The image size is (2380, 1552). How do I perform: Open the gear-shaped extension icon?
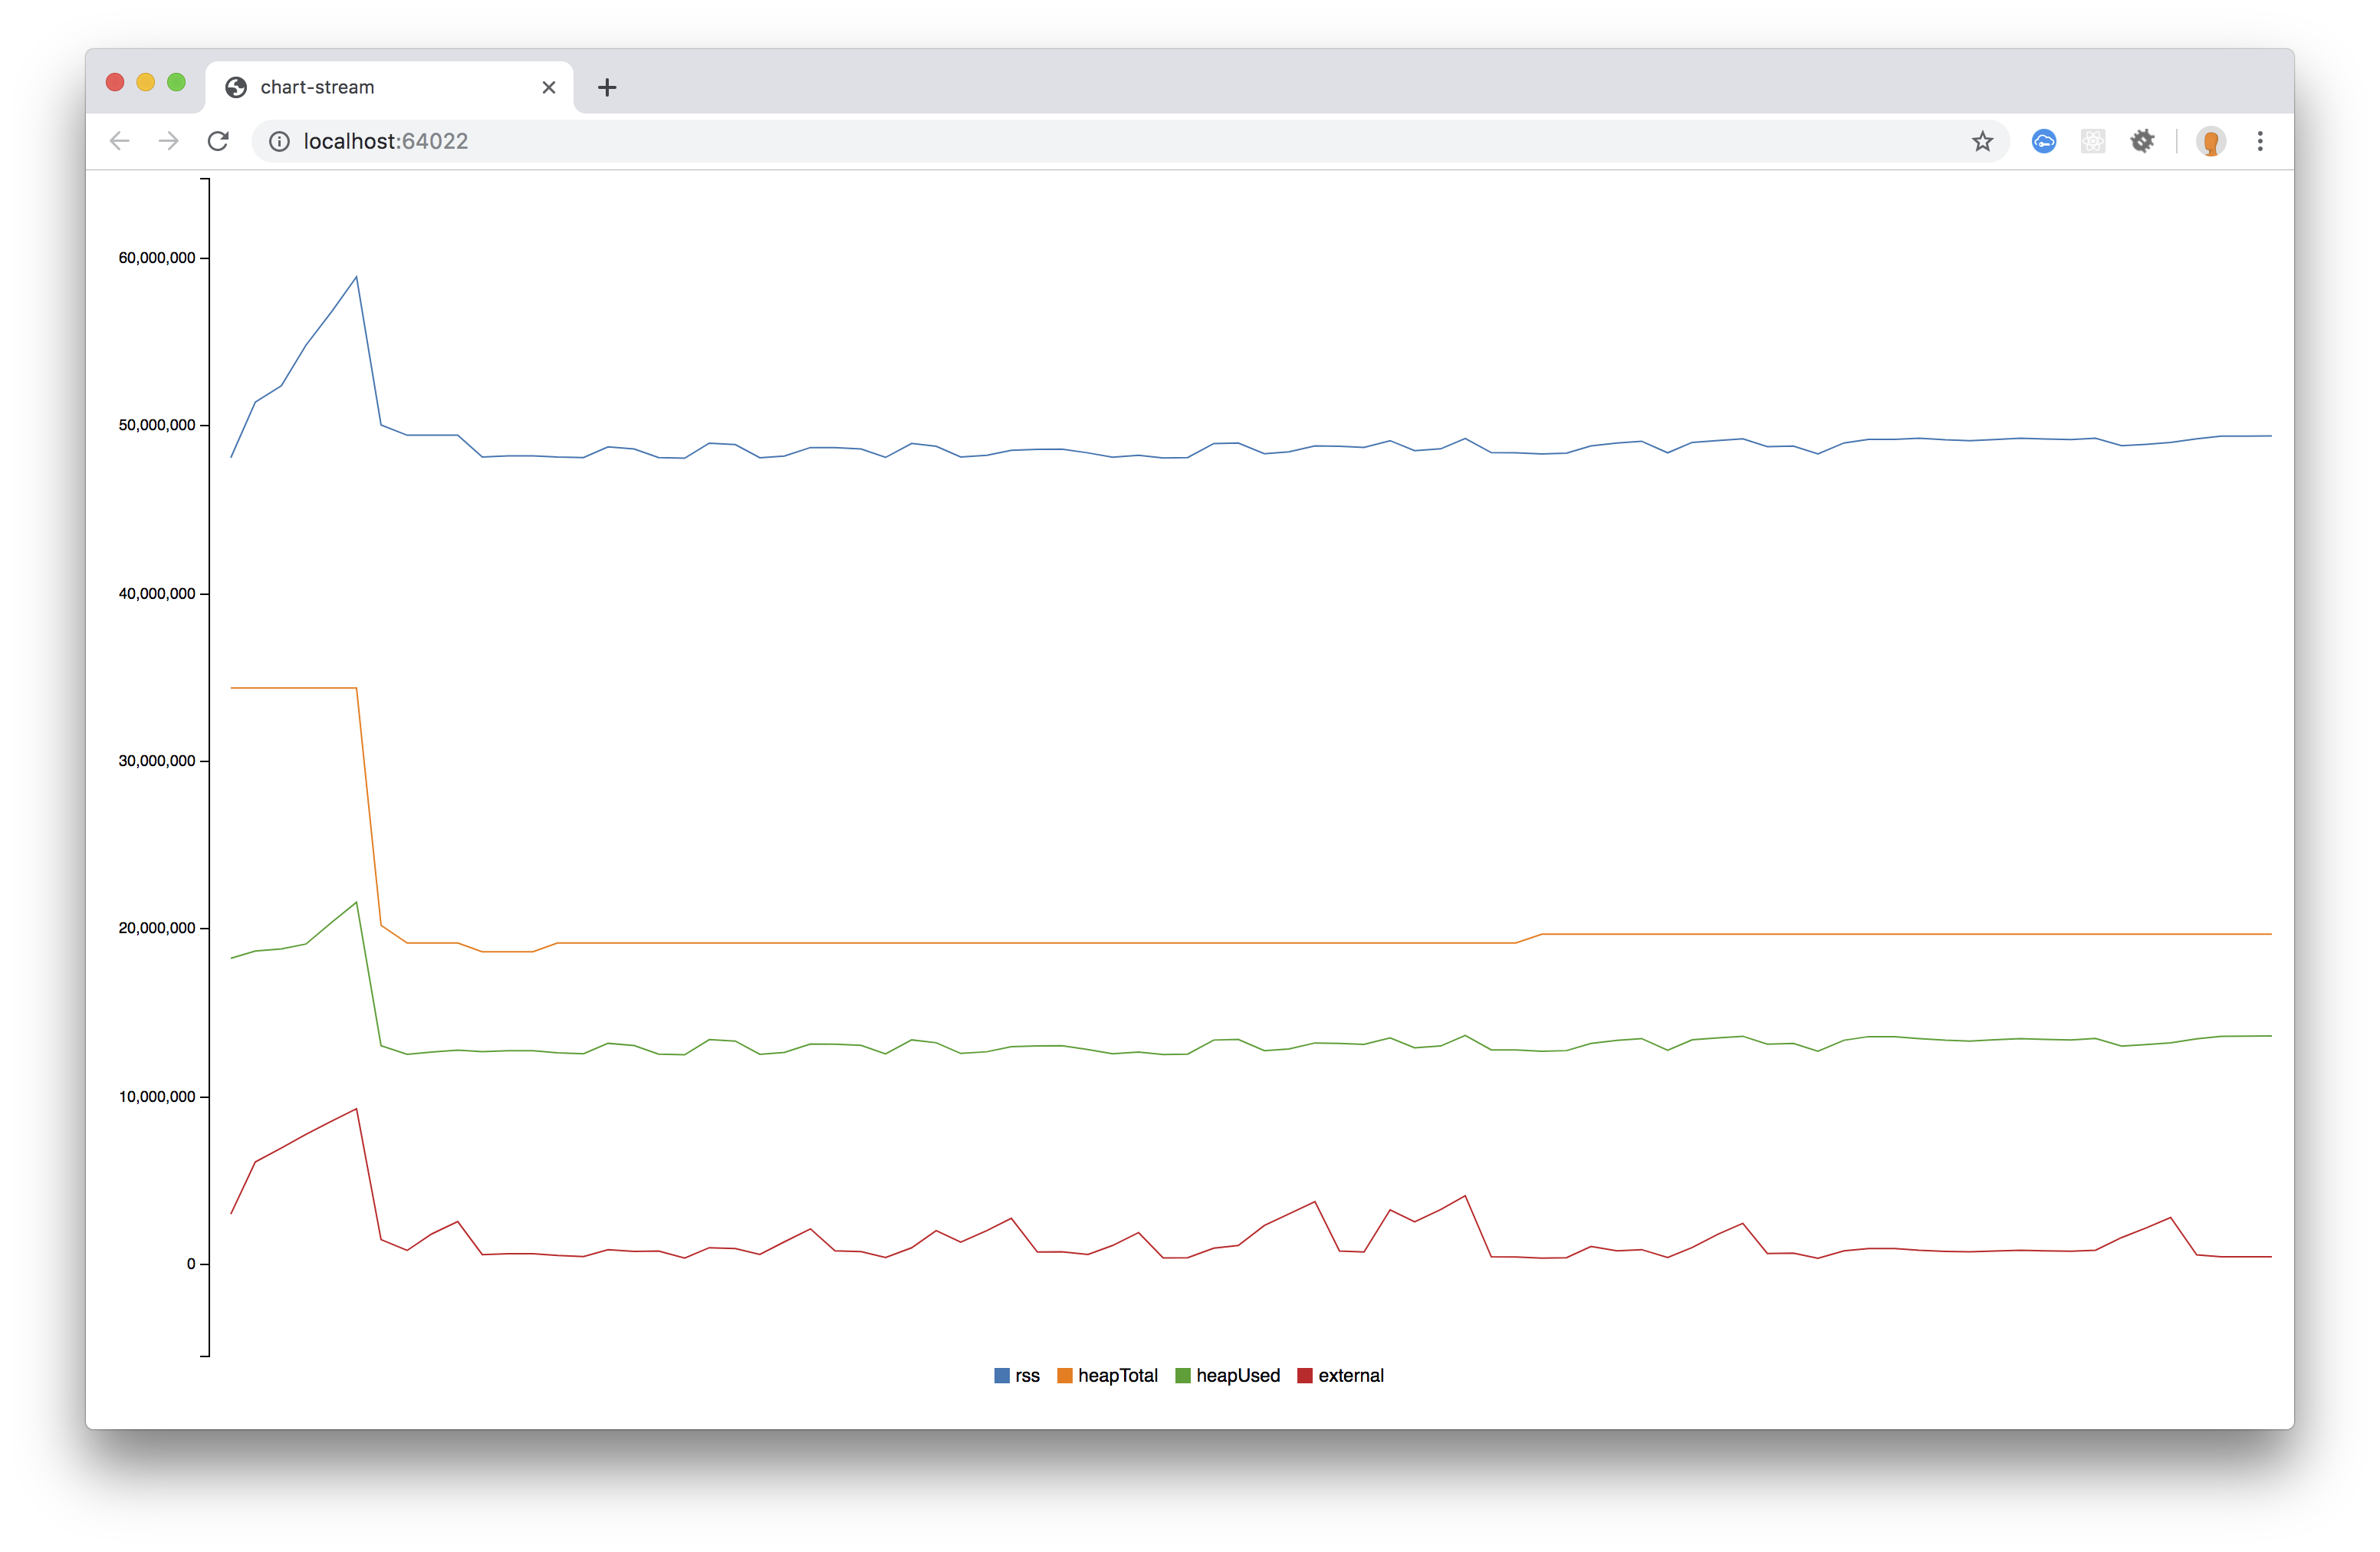click(2142, 141)
